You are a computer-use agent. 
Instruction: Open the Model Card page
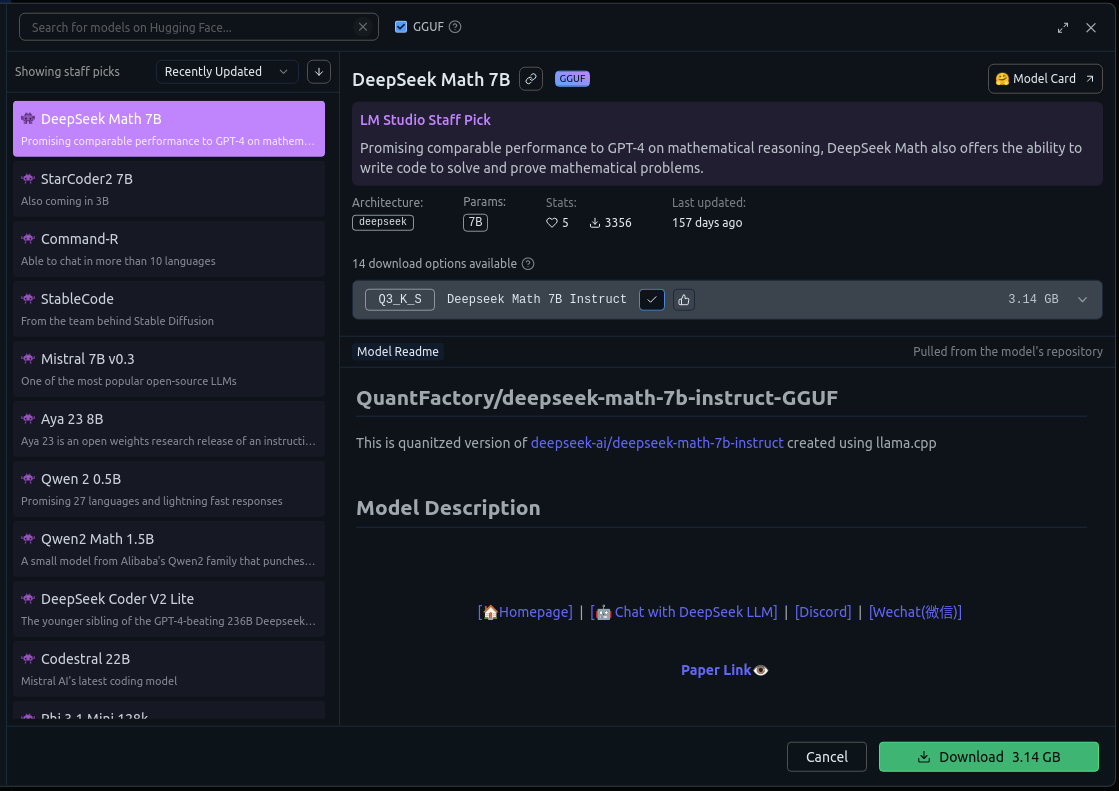[1044, 79]
